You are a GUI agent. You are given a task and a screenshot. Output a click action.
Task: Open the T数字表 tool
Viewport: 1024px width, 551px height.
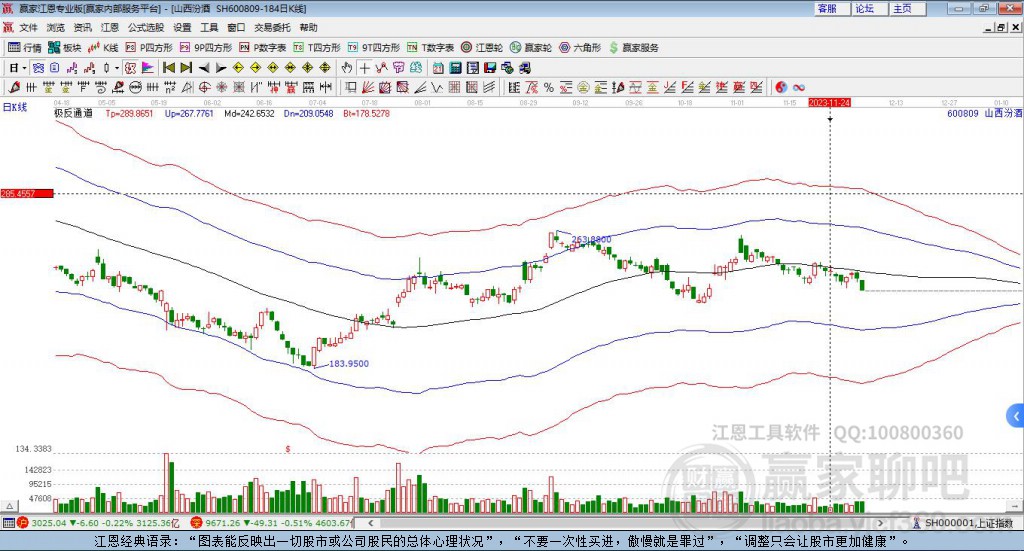[430, 48]
